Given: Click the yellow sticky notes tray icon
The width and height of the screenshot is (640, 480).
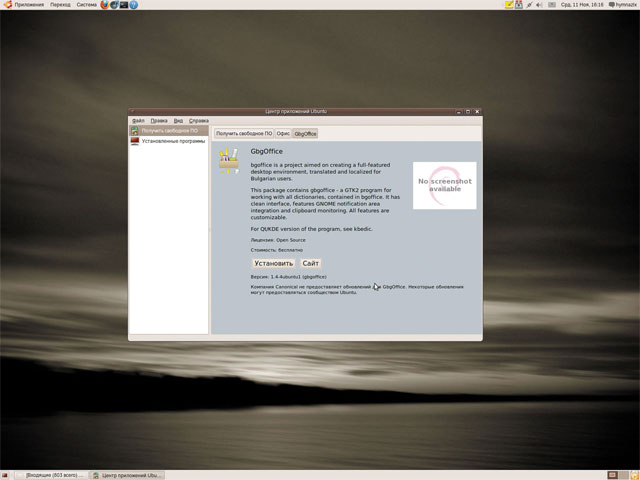Looking at the screenshot, I should (x=509, y=5).
